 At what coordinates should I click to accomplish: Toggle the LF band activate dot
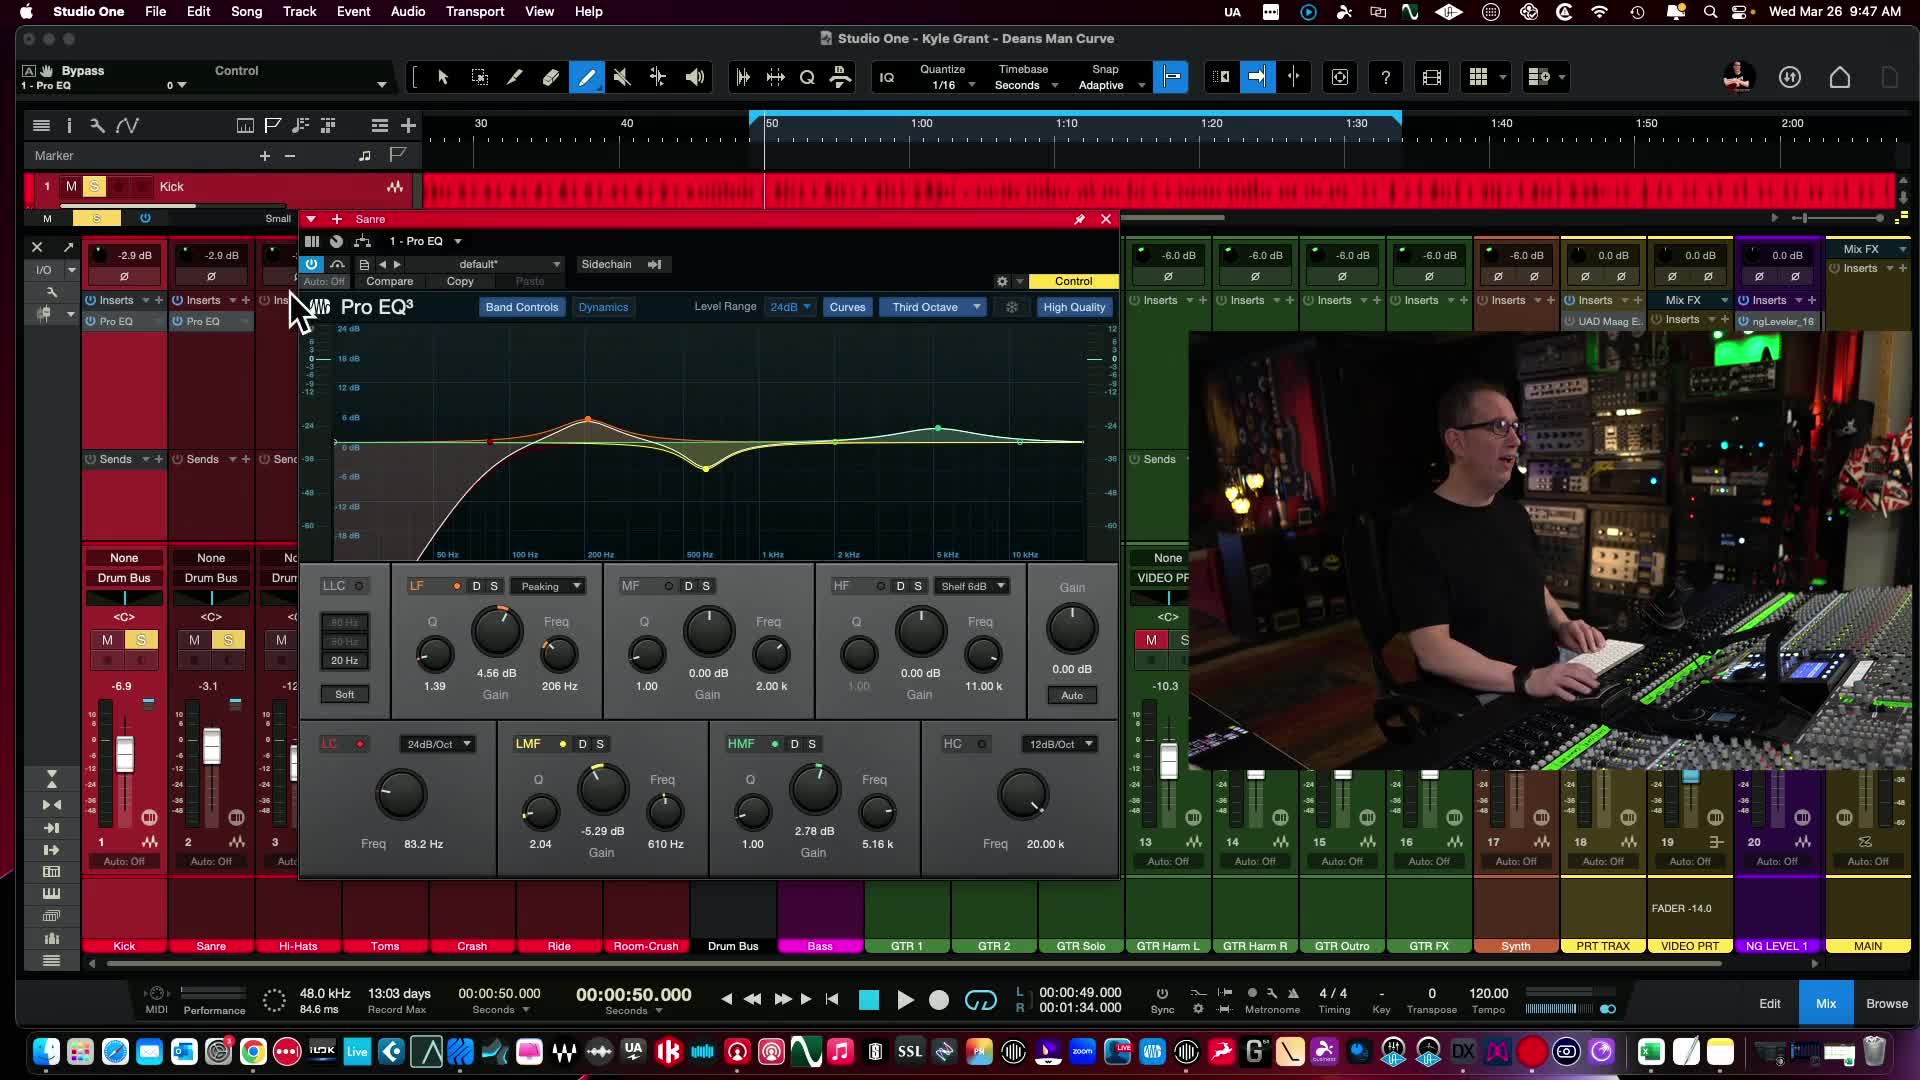[457, 586]
